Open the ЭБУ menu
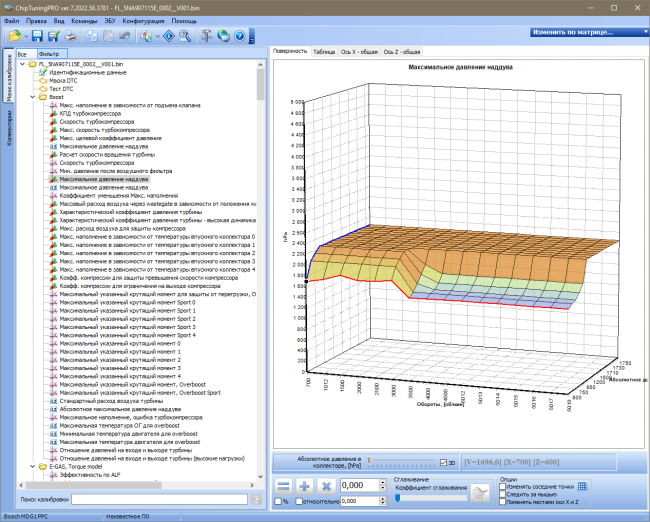Image resolution: width=650 pixels, height=522 pixels. coord(110,21)
